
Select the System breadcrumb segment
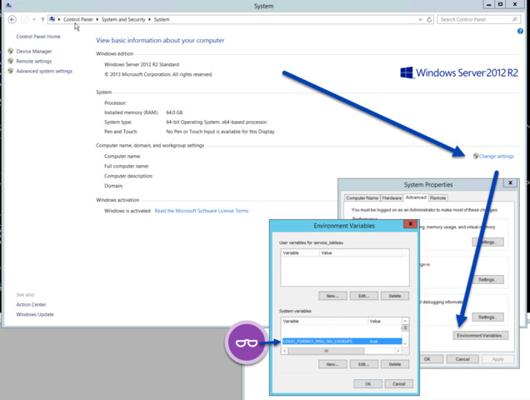click(162, 20)
